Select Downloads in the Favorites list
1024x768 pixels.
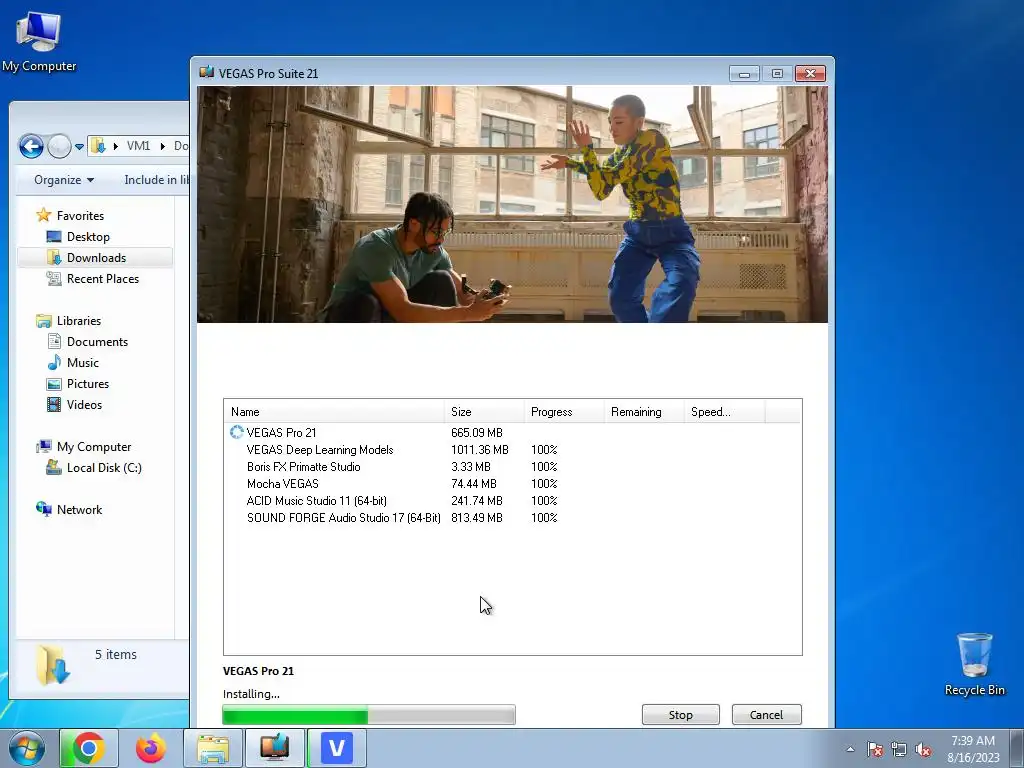click(x=95, y=257)
